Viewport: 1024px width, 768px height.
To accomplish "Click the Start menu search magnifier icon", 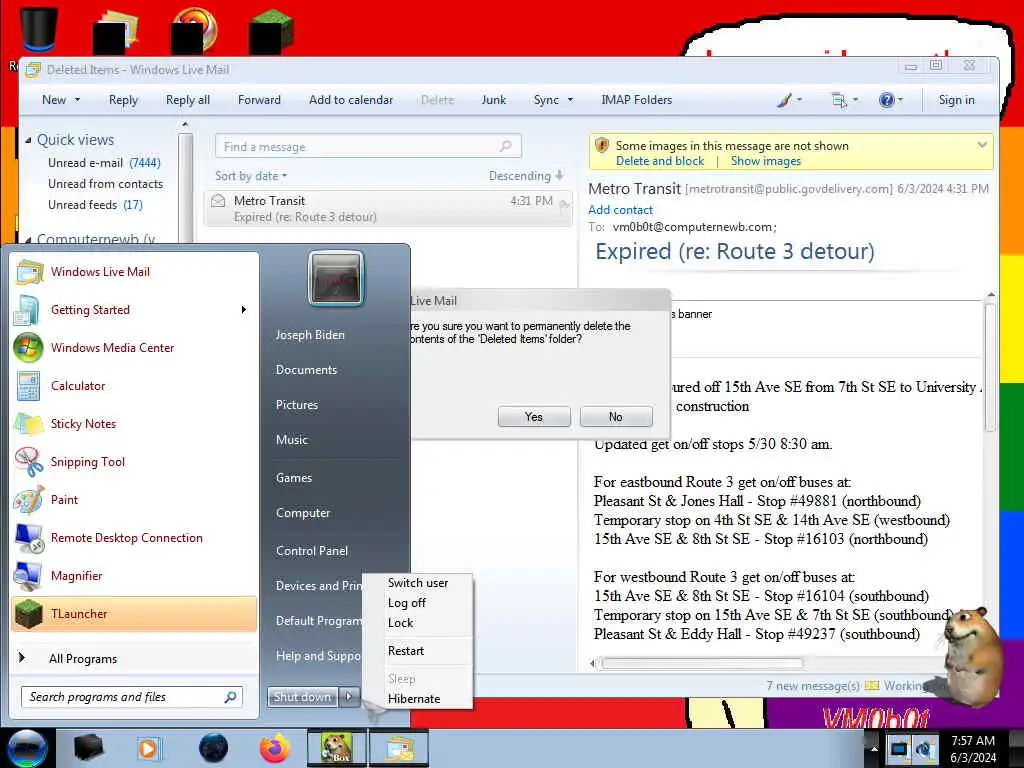I will (230, 697).
